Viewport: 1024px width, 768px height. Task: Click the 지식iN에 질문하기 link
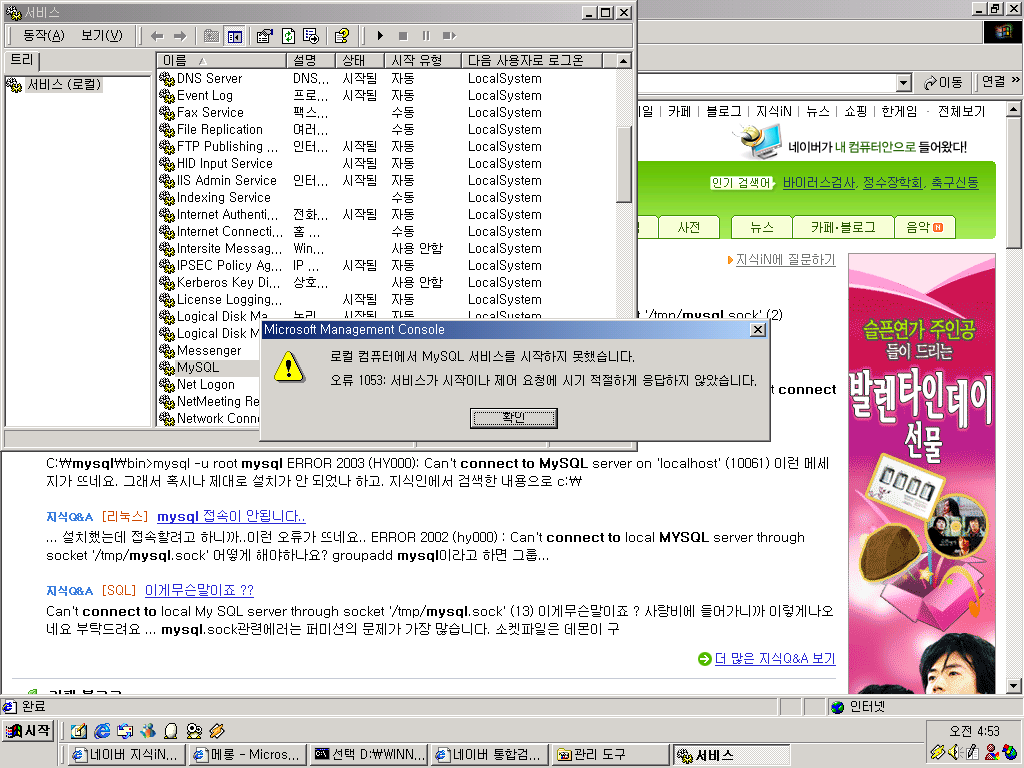click(x=785, y=259)
